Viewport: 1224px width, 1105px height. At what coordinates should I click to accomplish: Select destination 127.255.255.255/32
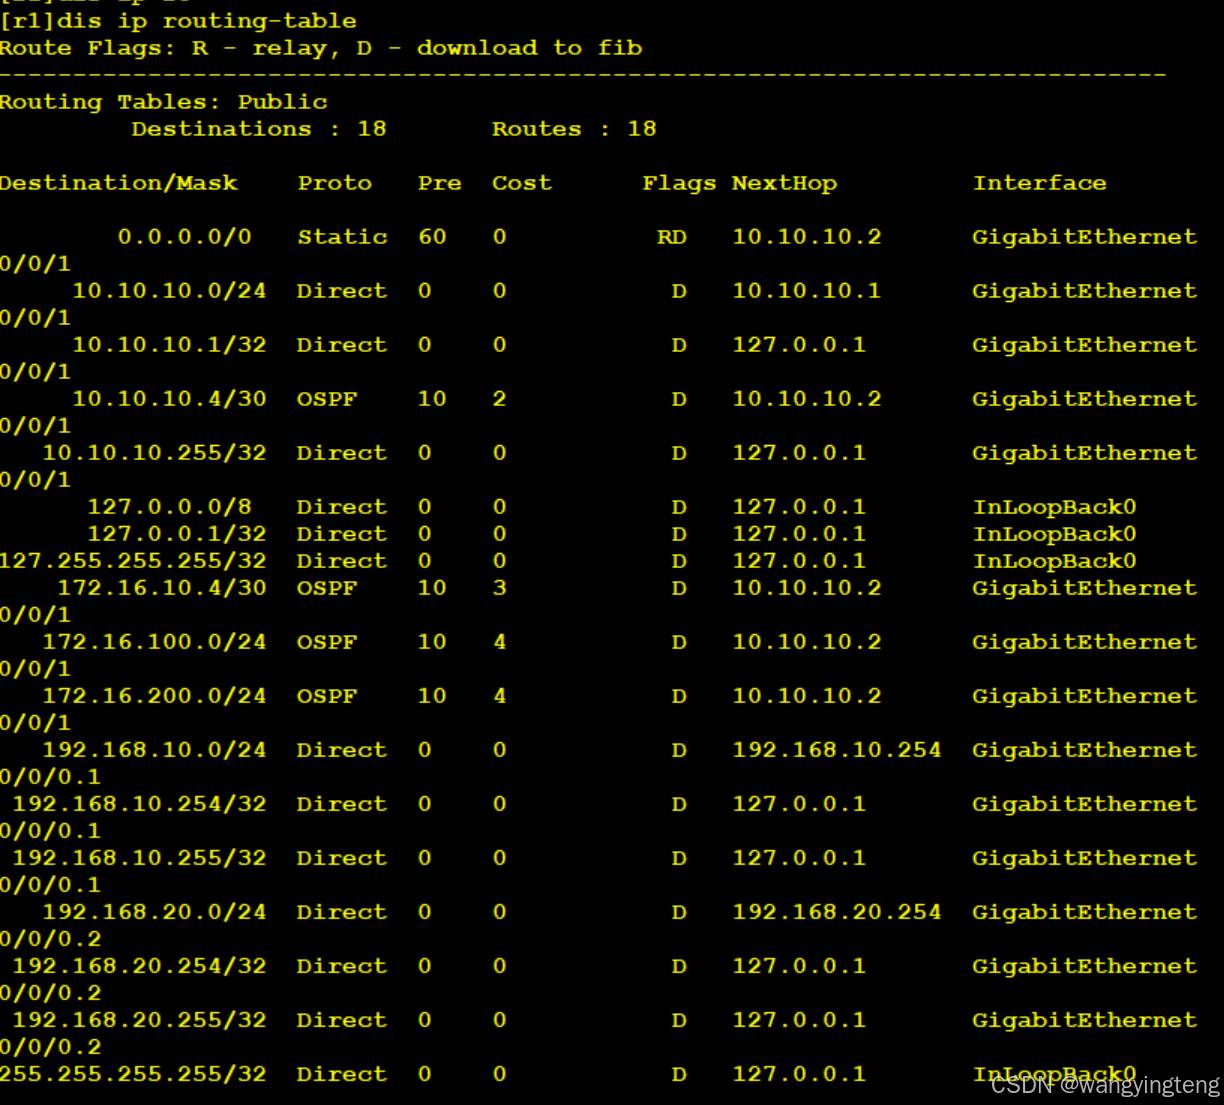coord(133,560)
